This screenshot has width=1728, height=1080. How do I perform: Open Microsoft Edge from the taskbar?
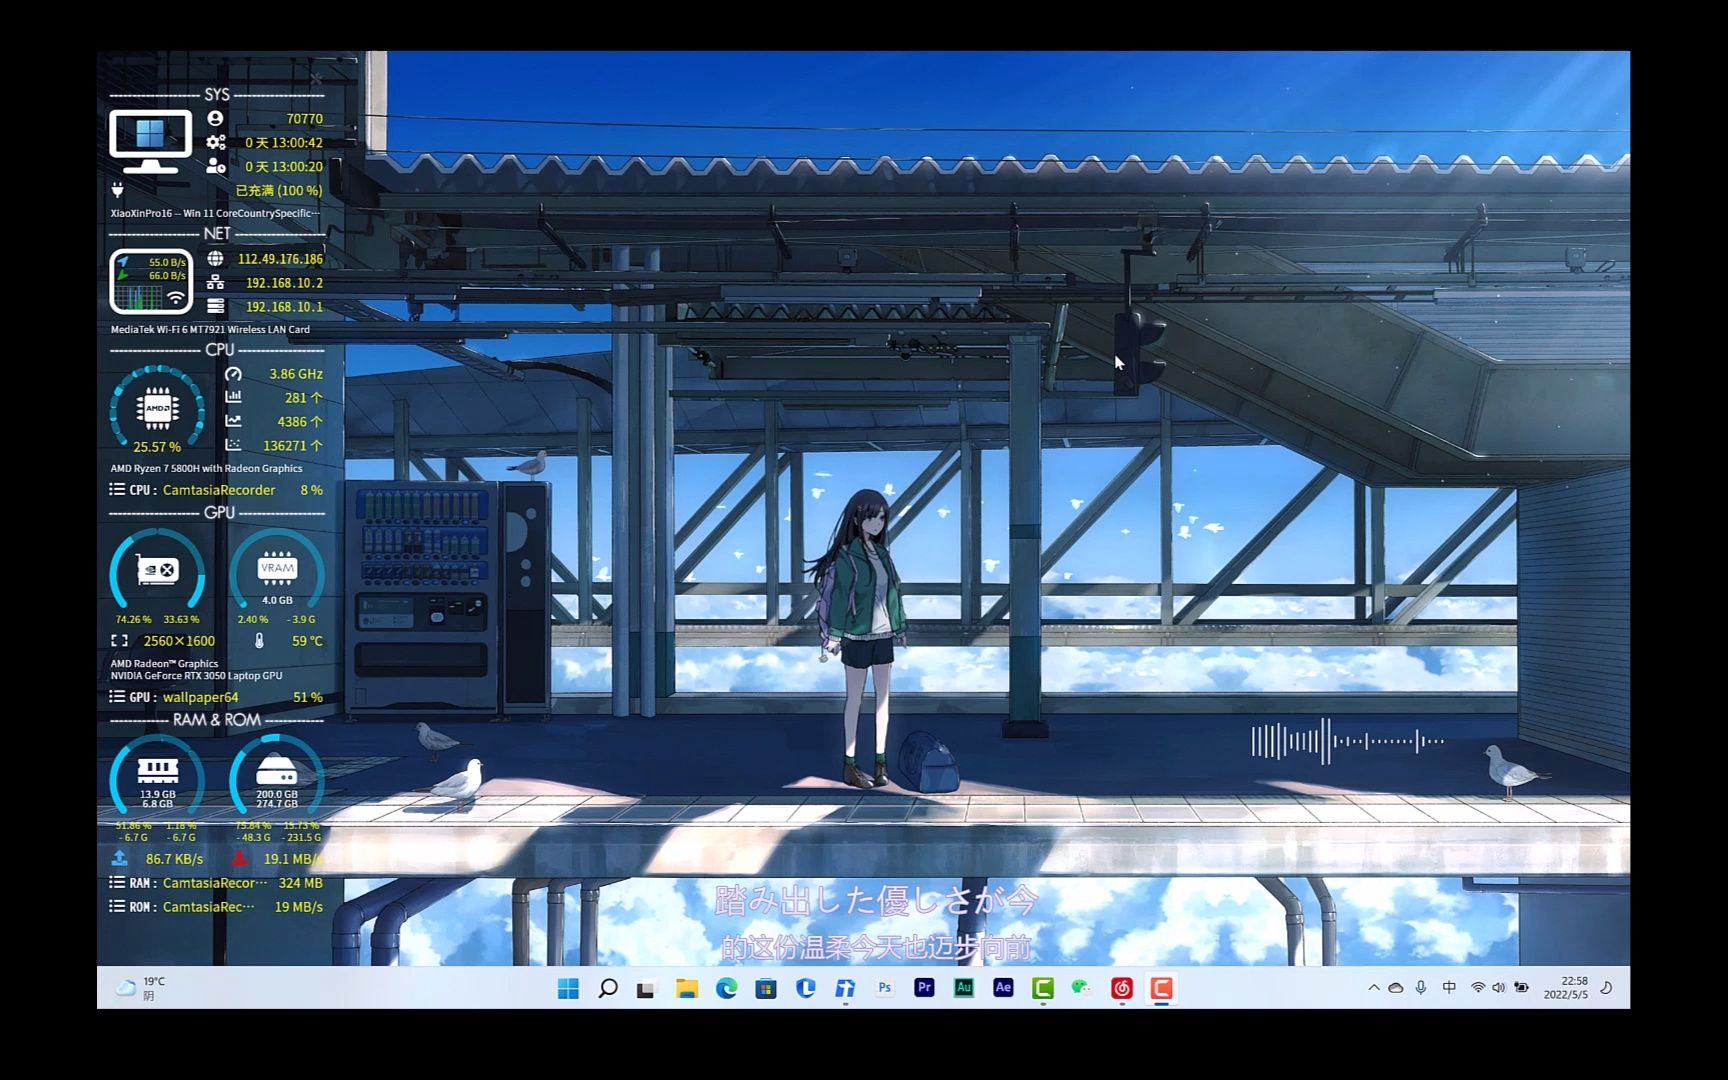pyautogui.click(x=726, y=989)
